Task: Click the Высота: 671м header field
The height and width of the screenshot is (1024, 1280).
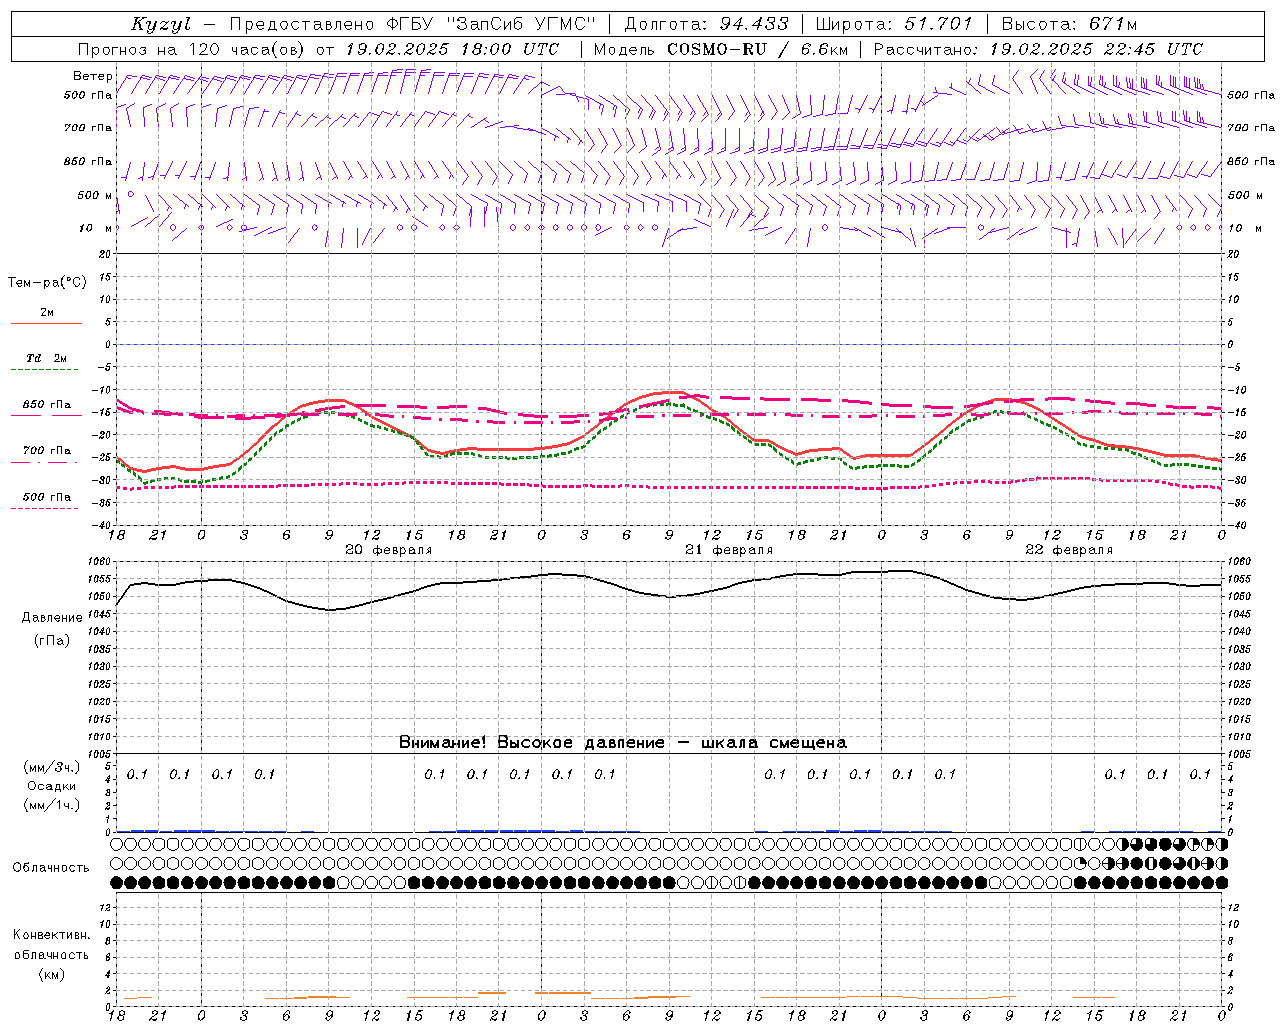Action: point(1069,24)
